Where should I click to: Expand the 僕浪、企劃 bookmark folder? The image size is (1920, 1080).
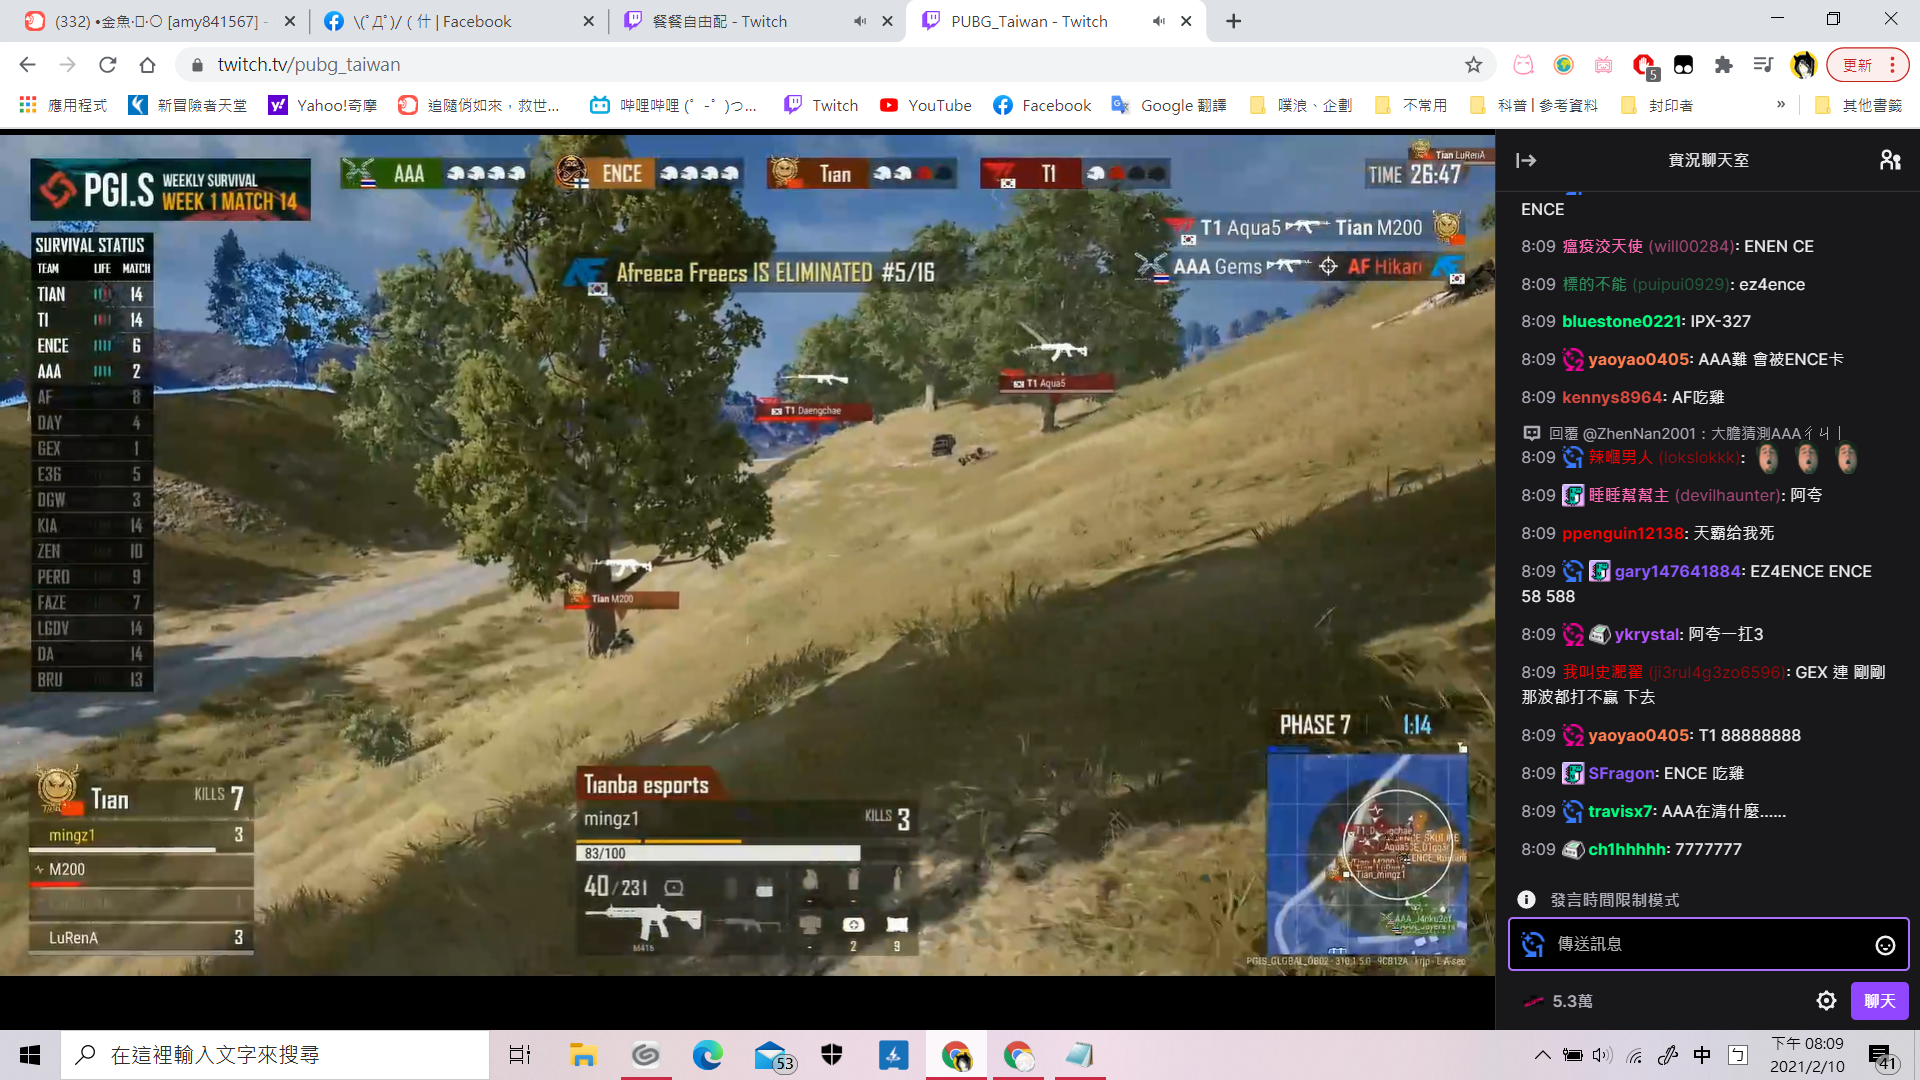click(1301, 105)
